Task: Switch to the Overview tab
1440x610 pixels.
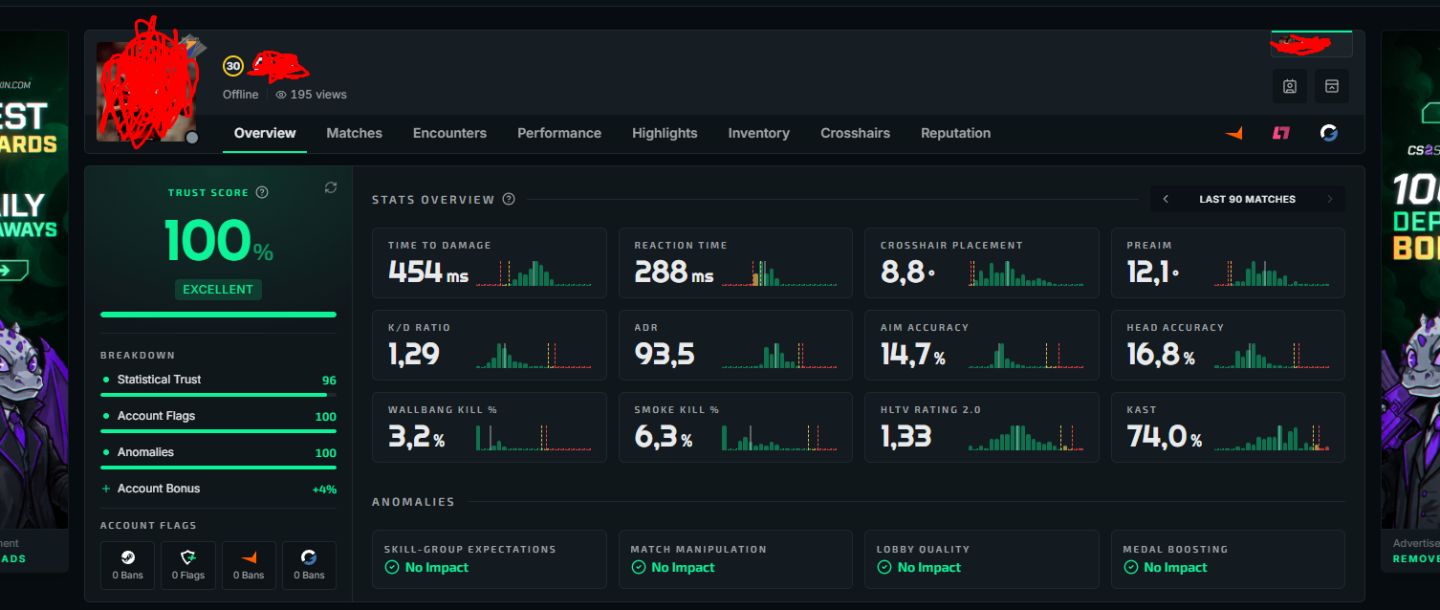Action: click(x=265, y=133)
